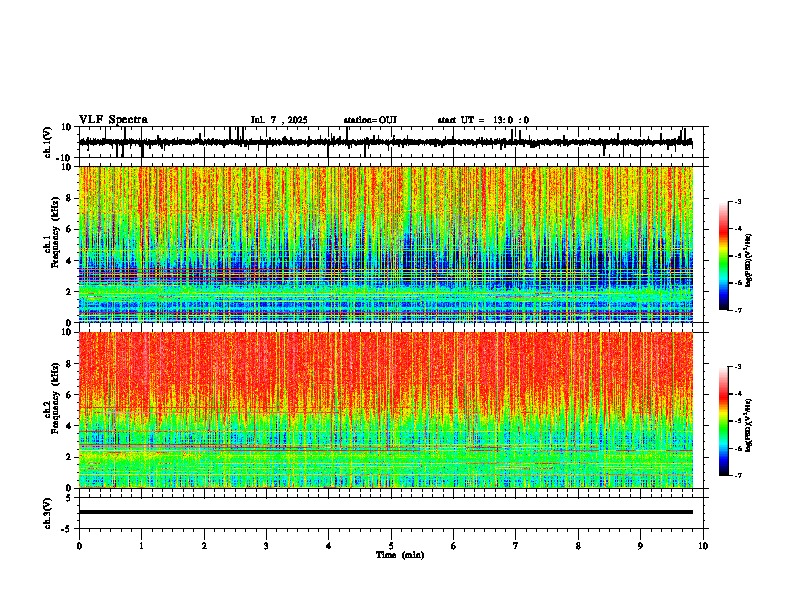
Task: Click the -3 label on ch.1 colorbar
Action: point(738,202)
